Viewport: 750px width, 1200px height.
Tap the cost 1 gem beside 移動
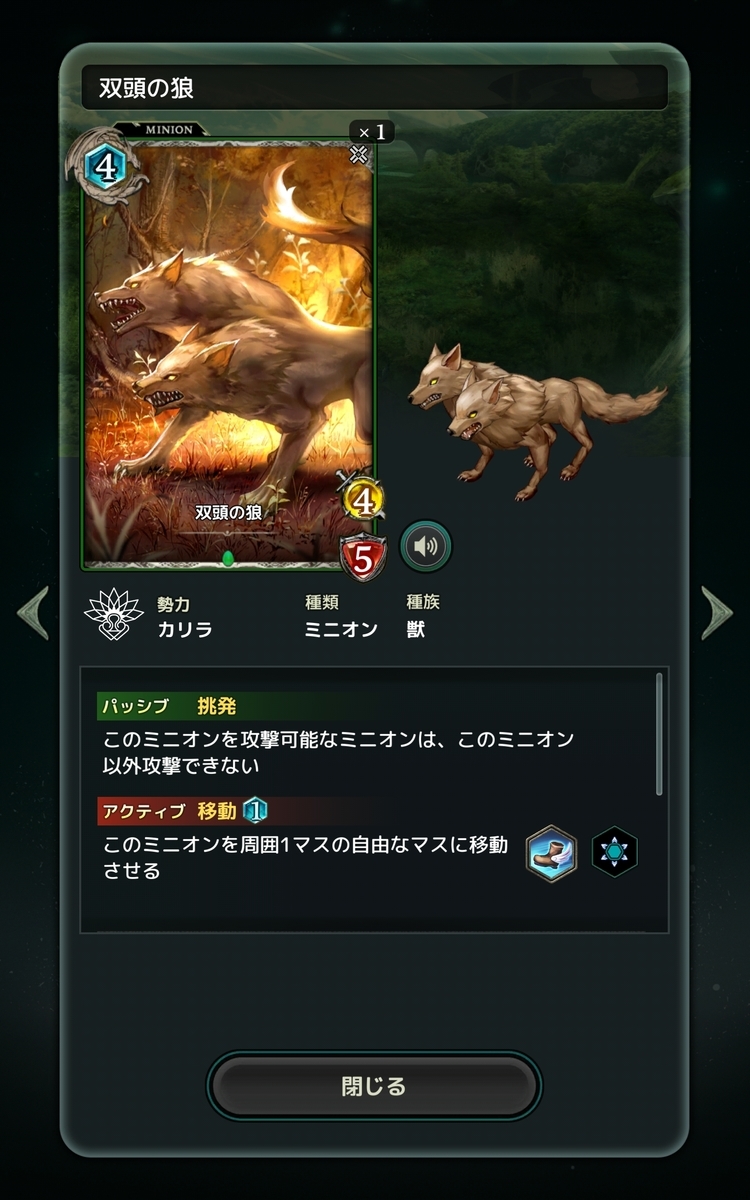pos(256,810)
